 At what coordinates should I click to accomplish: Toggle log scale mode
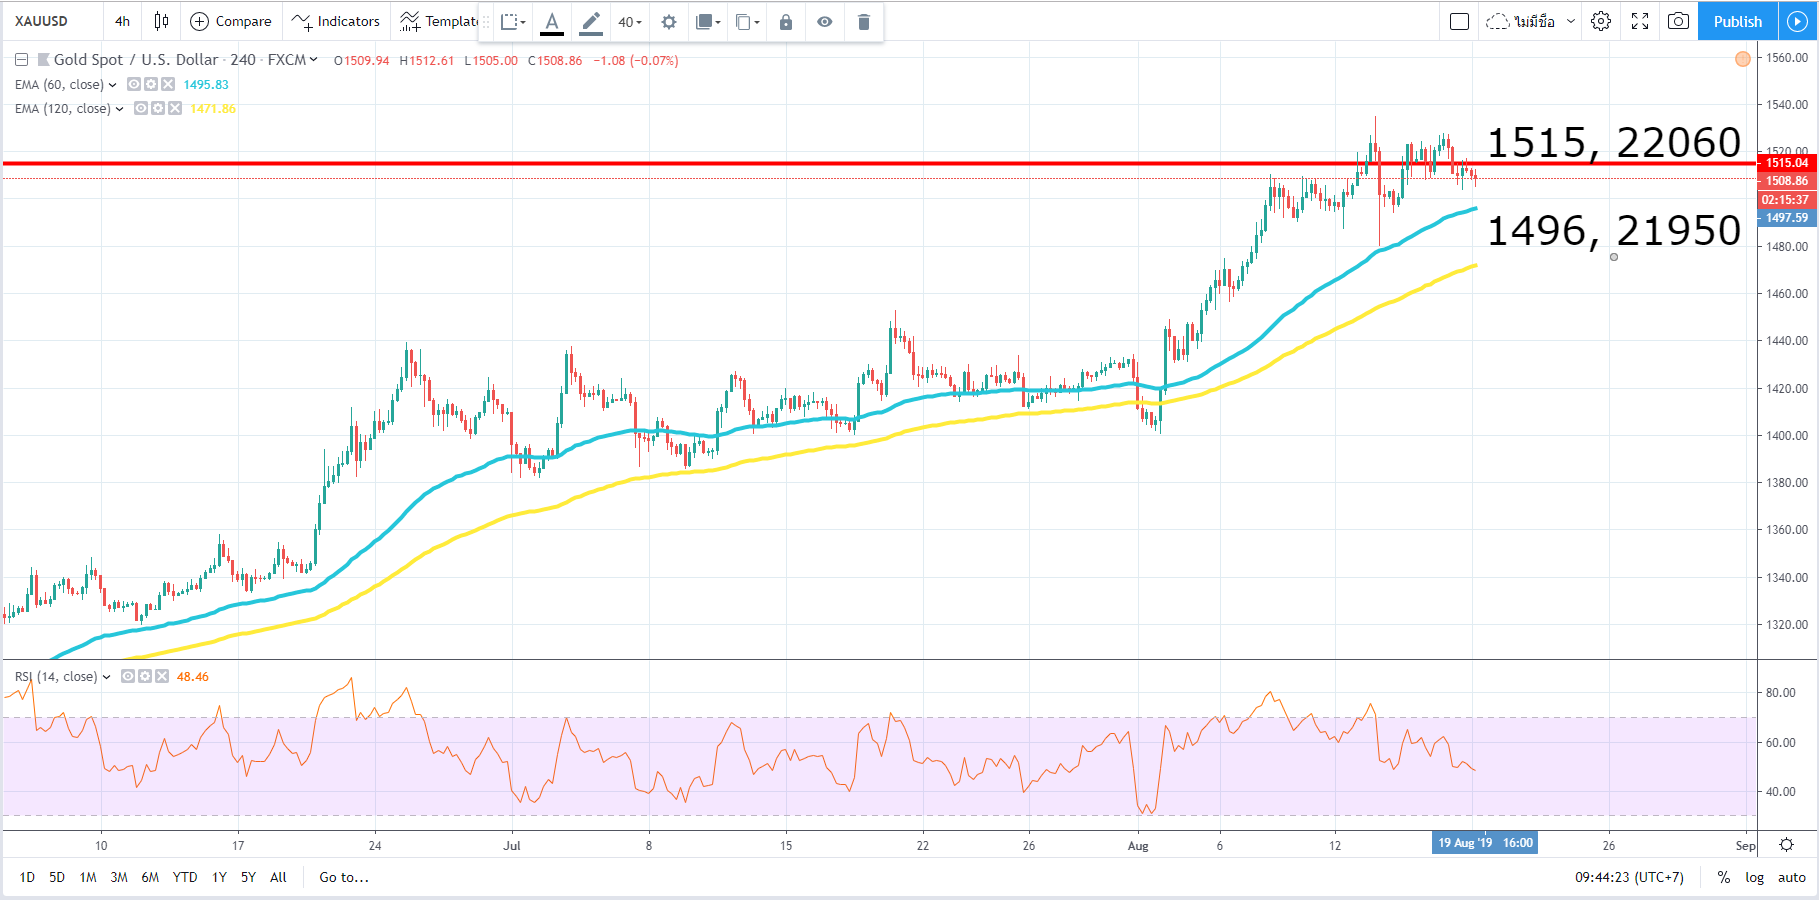click(1755, 877)
